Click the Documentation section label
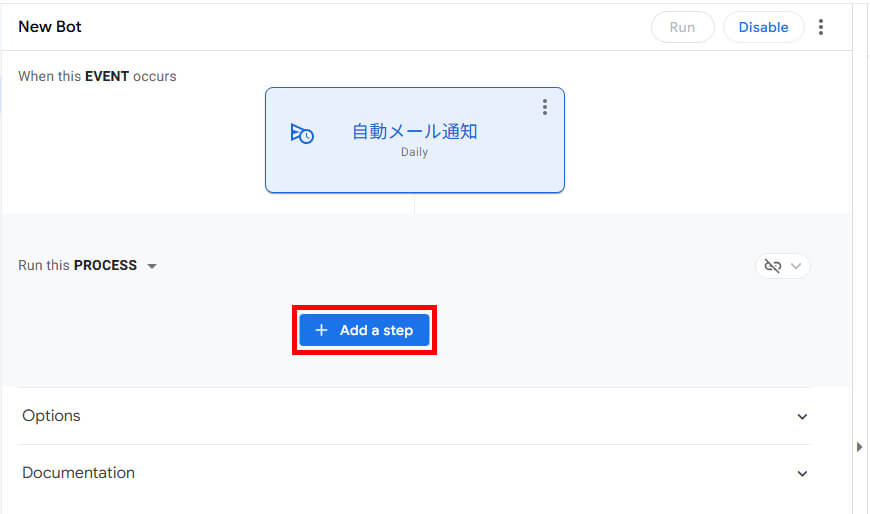Image resolution: width=870 pixels, height=514 pixels. point(78,473)
